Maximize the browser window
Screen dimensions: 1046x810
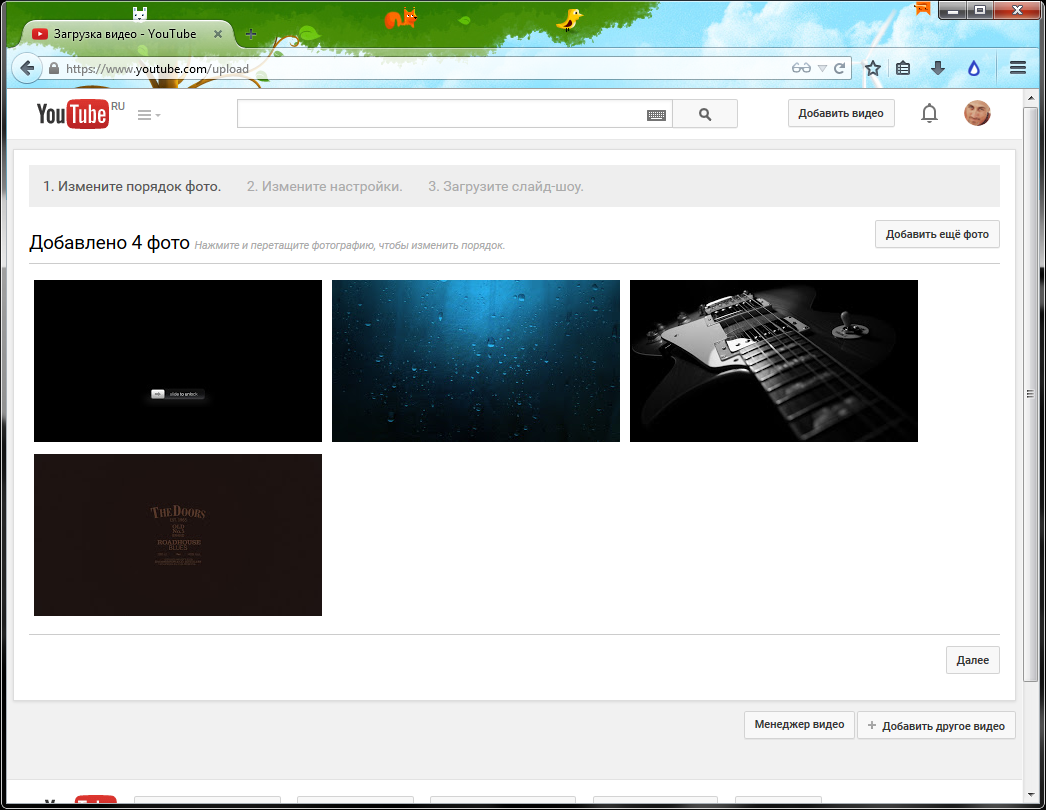979,9
